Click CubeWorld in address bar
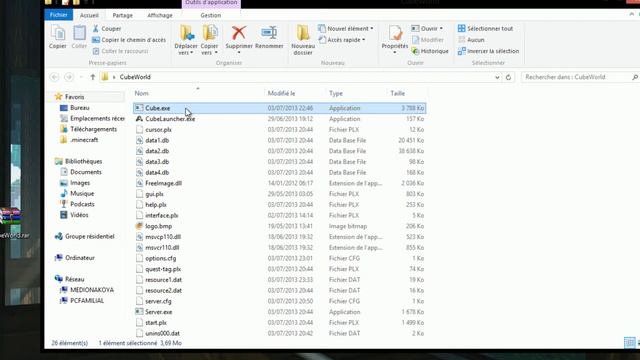 [135, 77]
